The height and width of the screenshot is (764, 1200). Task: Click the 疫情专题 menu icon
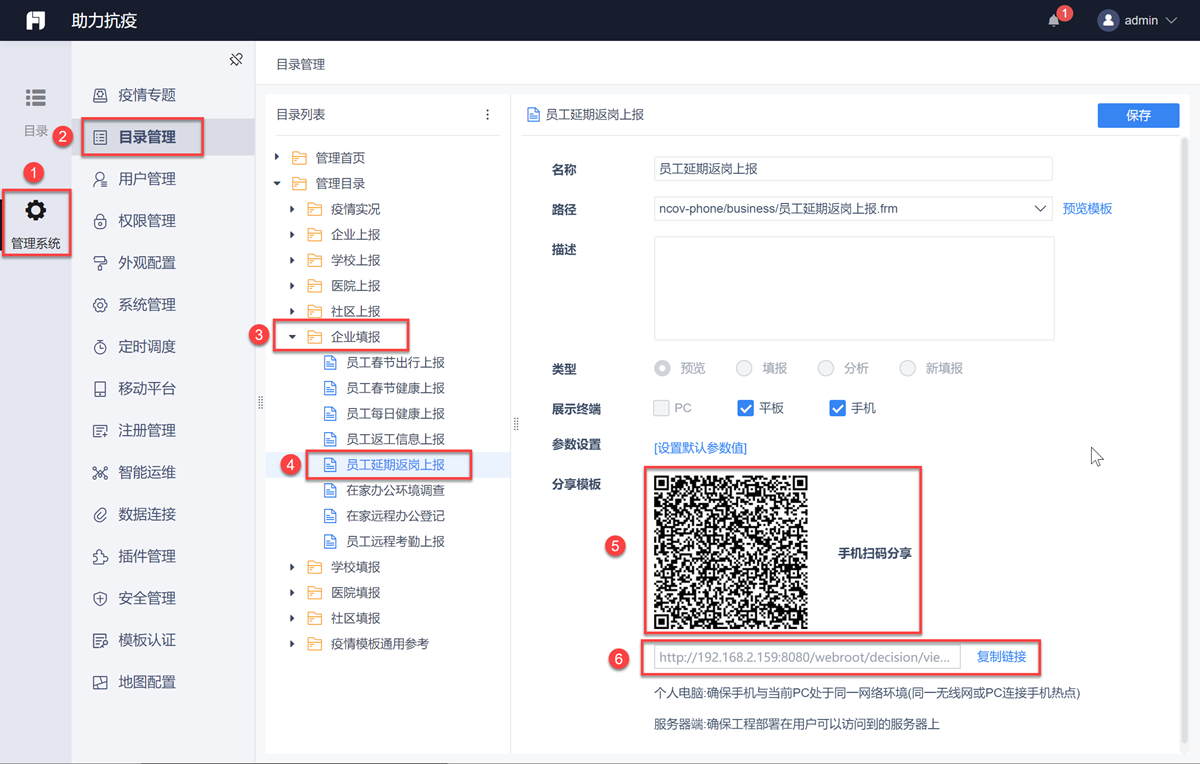[x=100, y=95]
